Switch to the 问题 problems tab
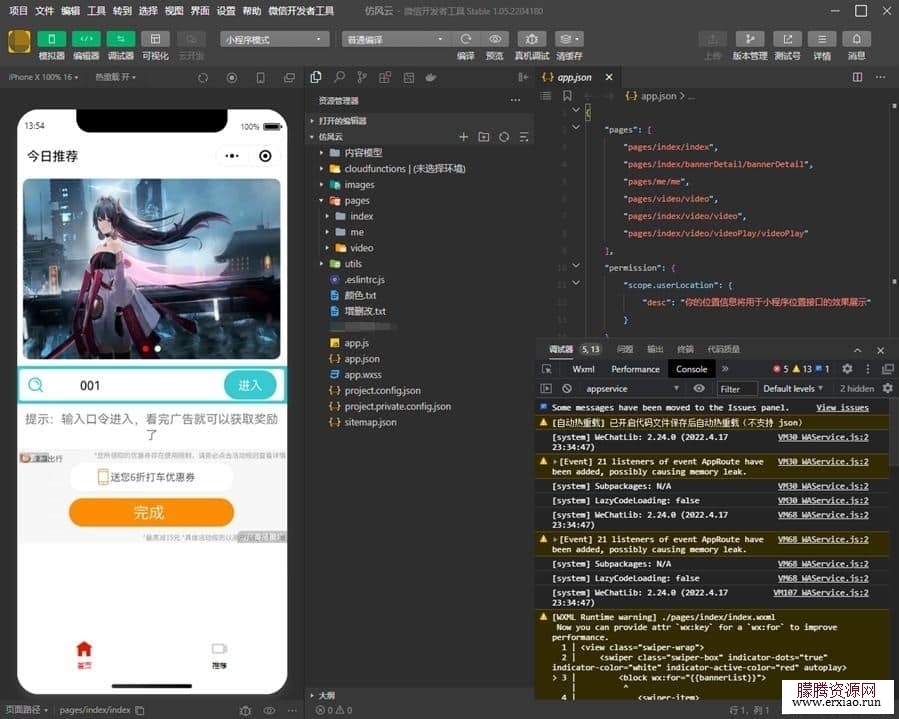 (625, 349)
